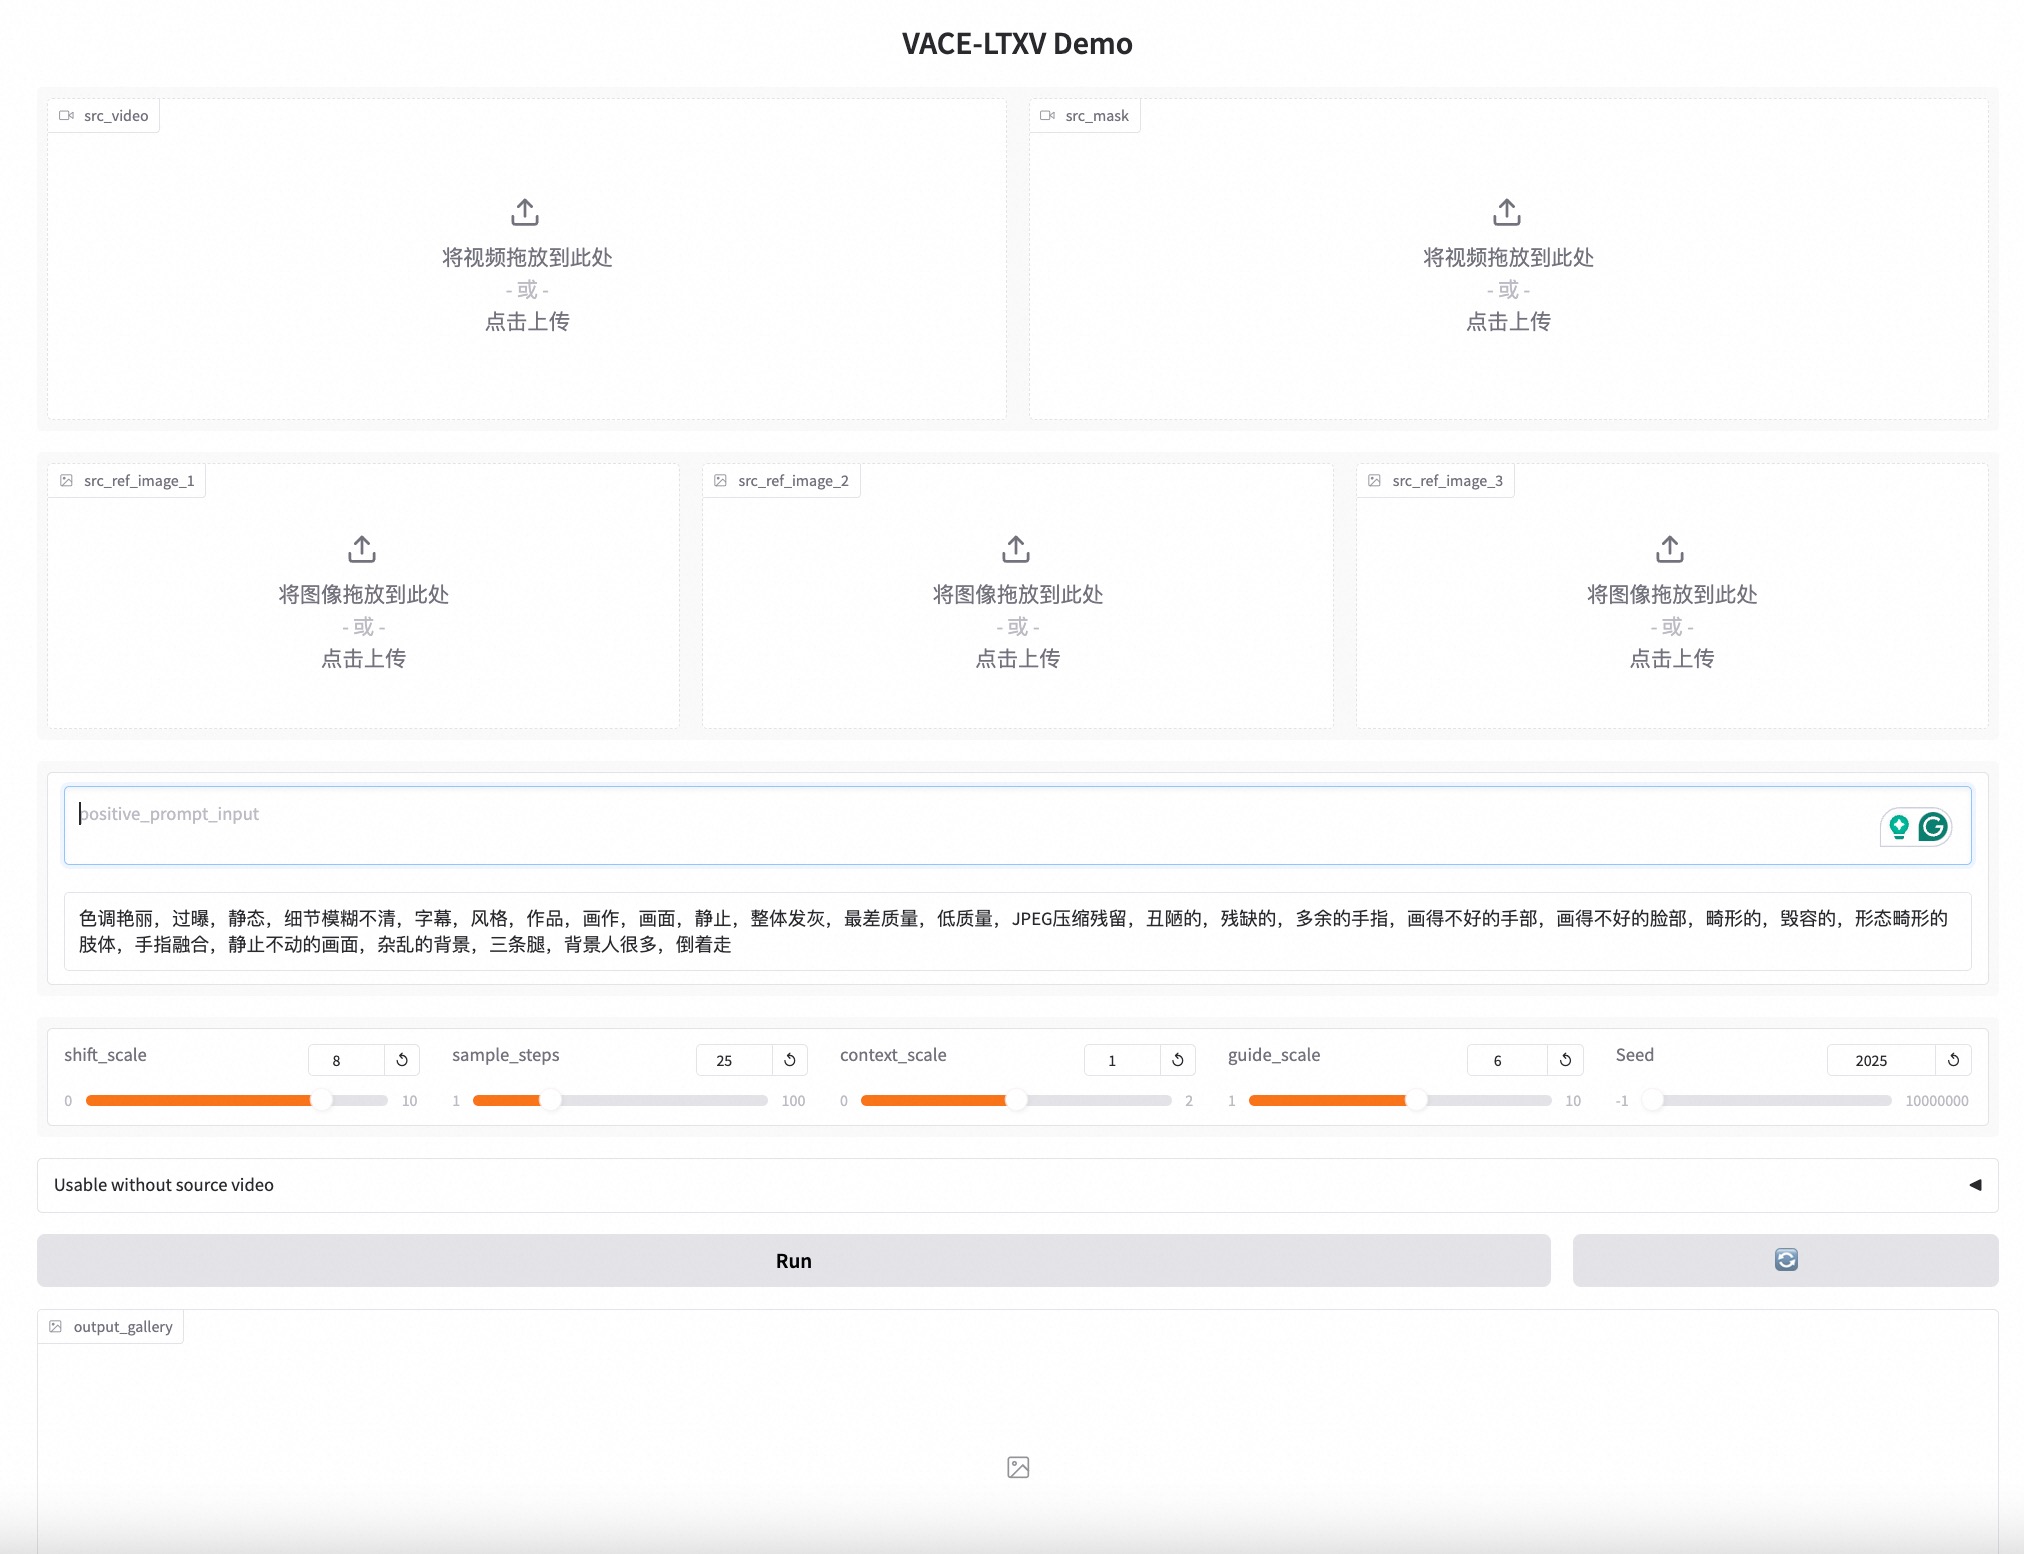The width and height of the screenshot is (2024, 1554).
Task: Click upload icon in src_ref_image_3 box
Action: coord(1670,549)
